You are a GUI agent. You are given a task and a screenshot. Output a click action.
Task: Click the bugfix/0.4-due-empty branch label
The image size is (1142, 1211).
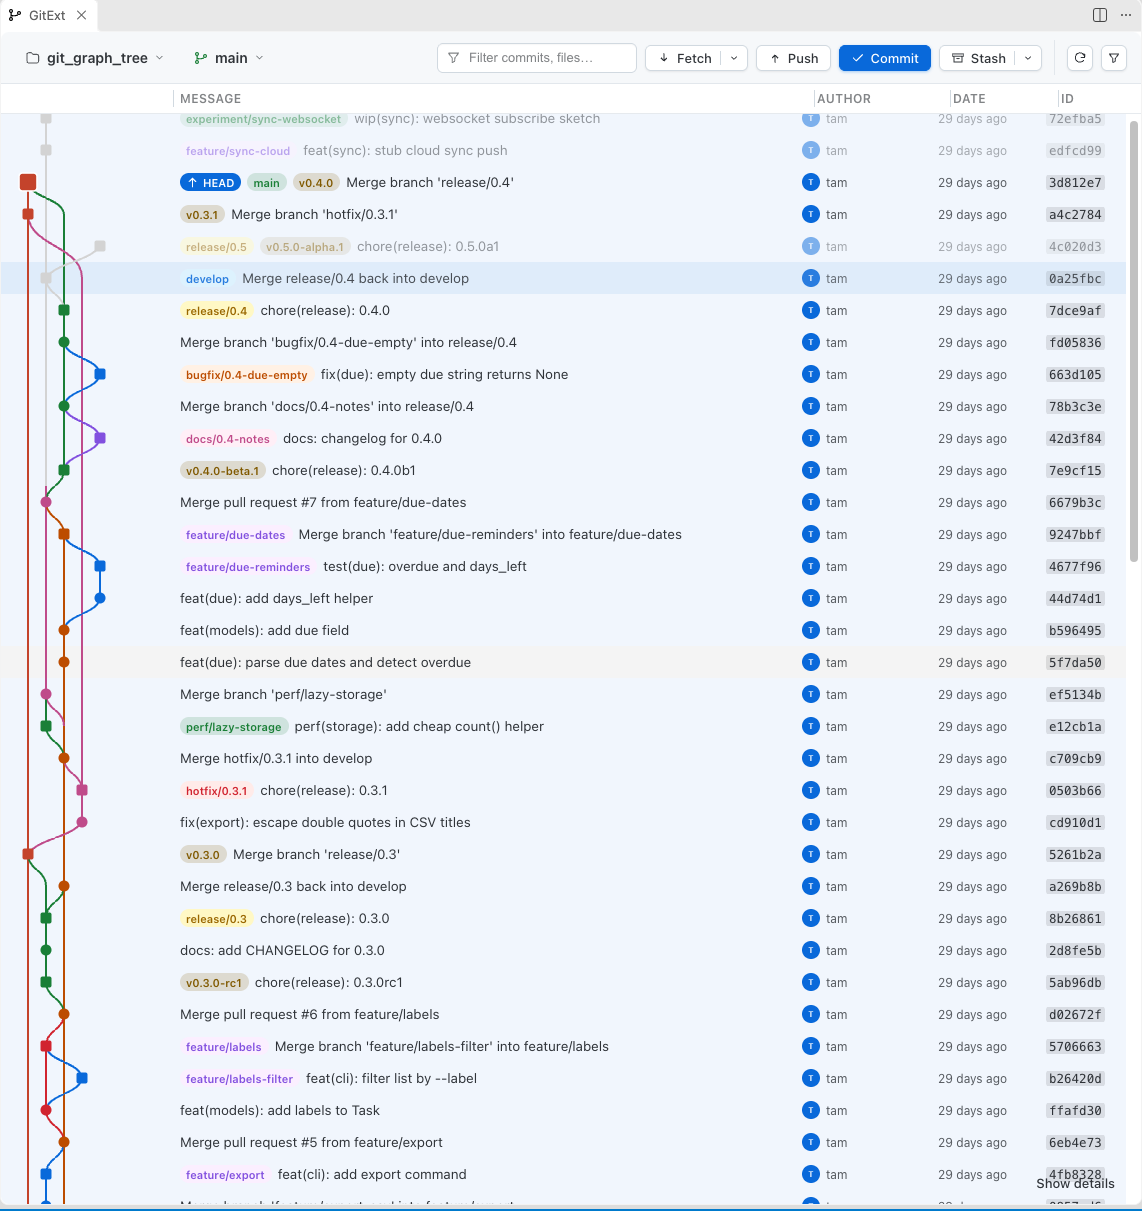(247, 375)
